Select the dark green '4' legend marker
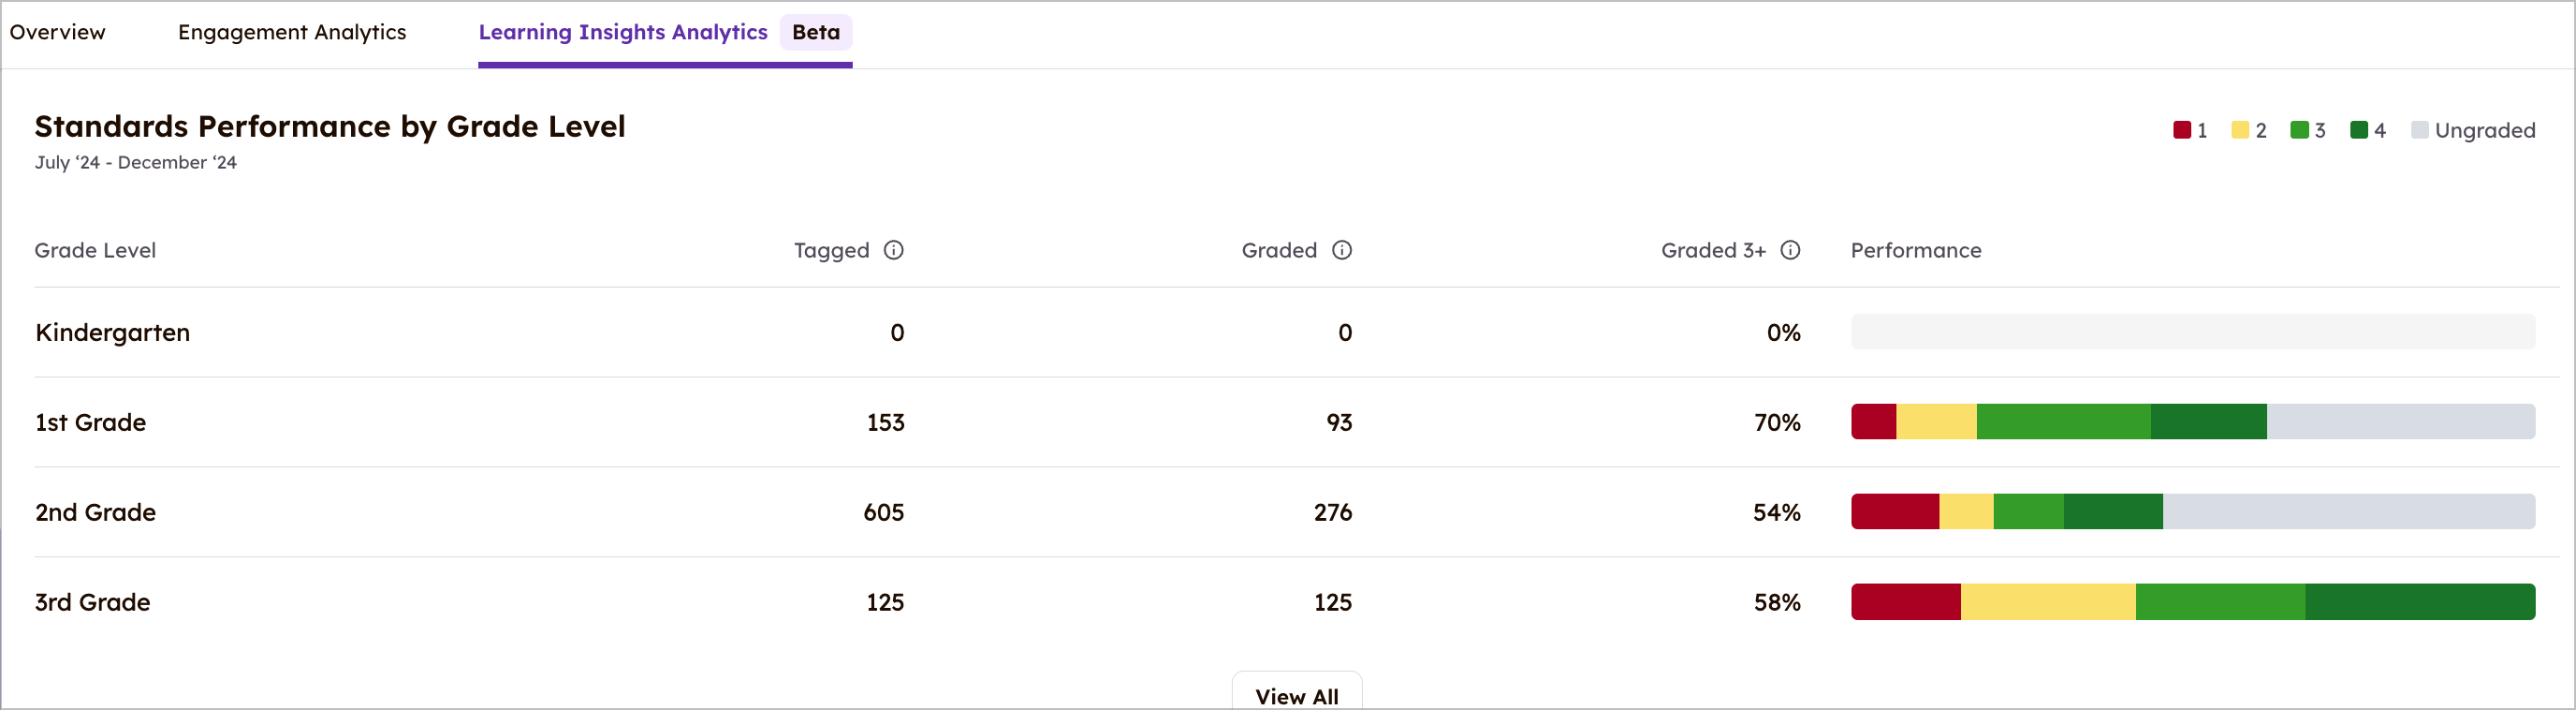The width and height of the screenshot is (2576, 710). coord(2358,129)
